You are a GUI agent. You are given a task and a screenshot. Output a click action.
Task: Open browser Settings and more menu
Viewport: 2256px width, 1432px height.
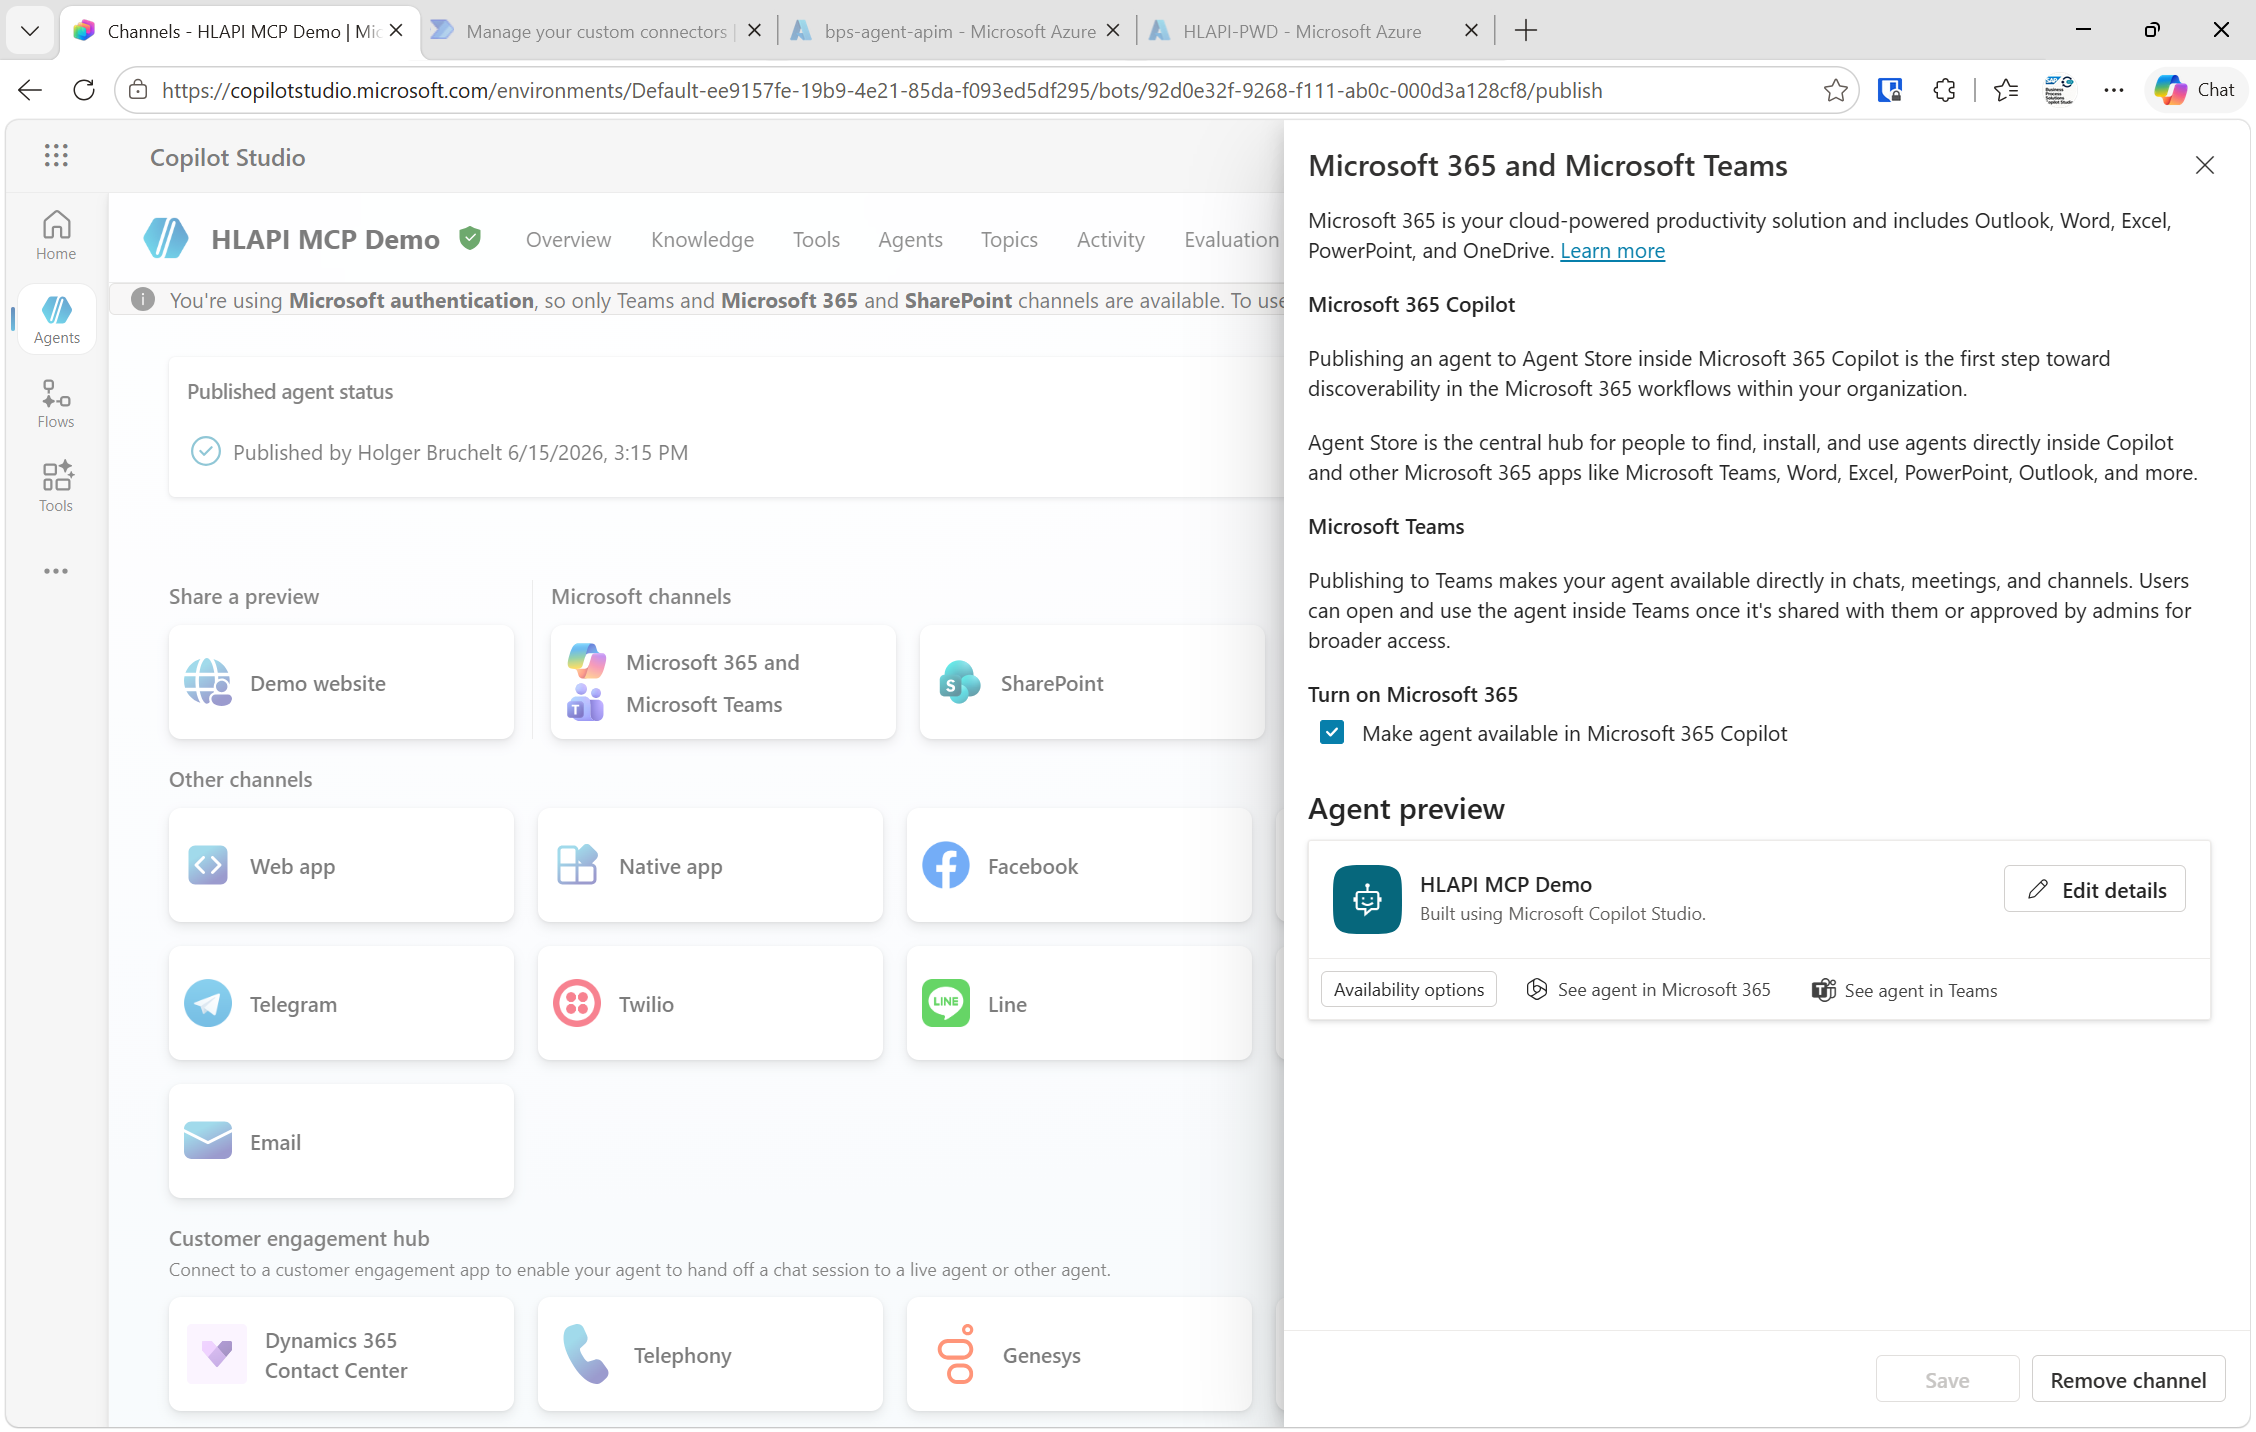2113,90
